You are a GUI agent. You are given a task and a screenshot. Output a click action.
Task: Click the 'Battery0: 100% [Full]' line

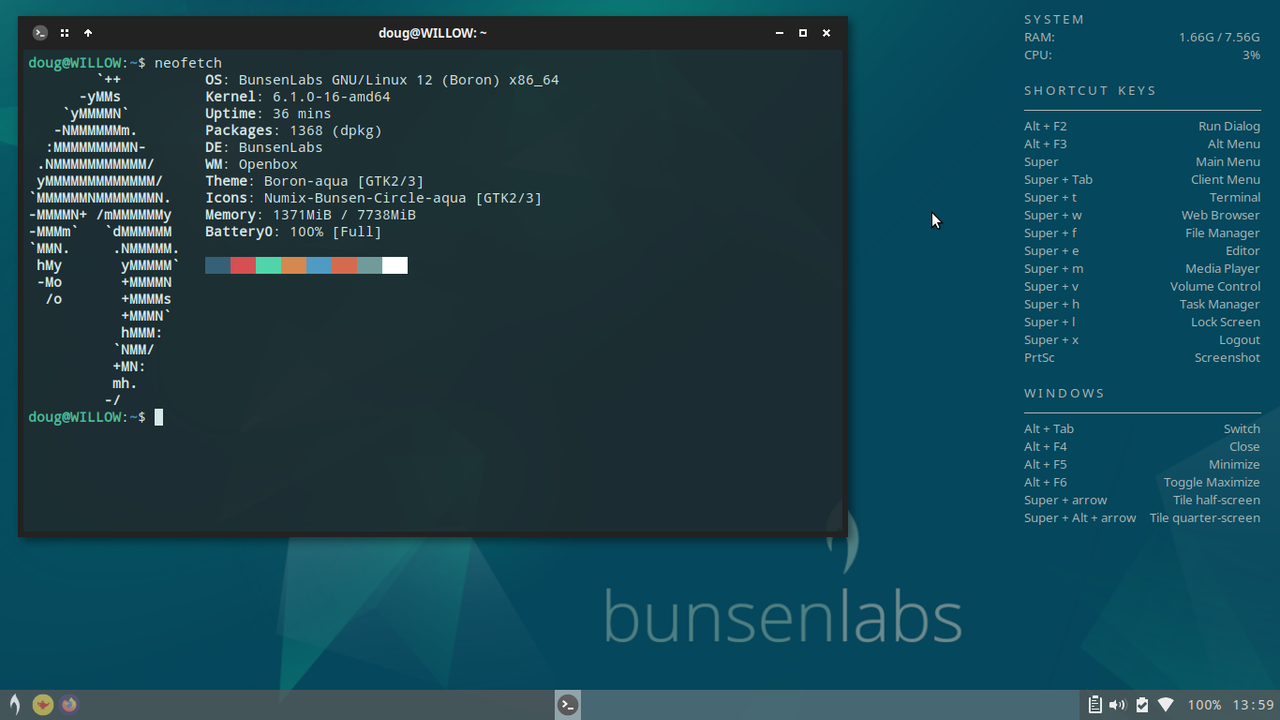pos(293,232)
